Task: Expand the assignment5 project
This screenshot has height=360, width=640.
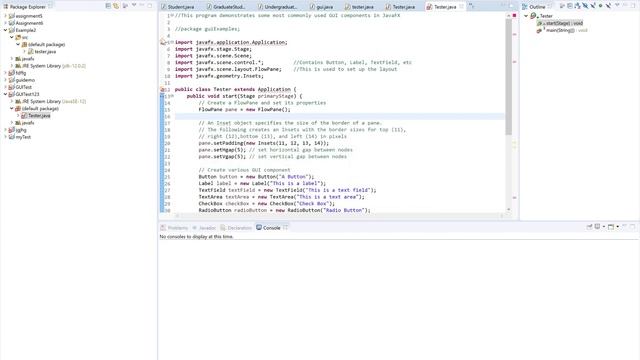Action: [x=5, y=16]
